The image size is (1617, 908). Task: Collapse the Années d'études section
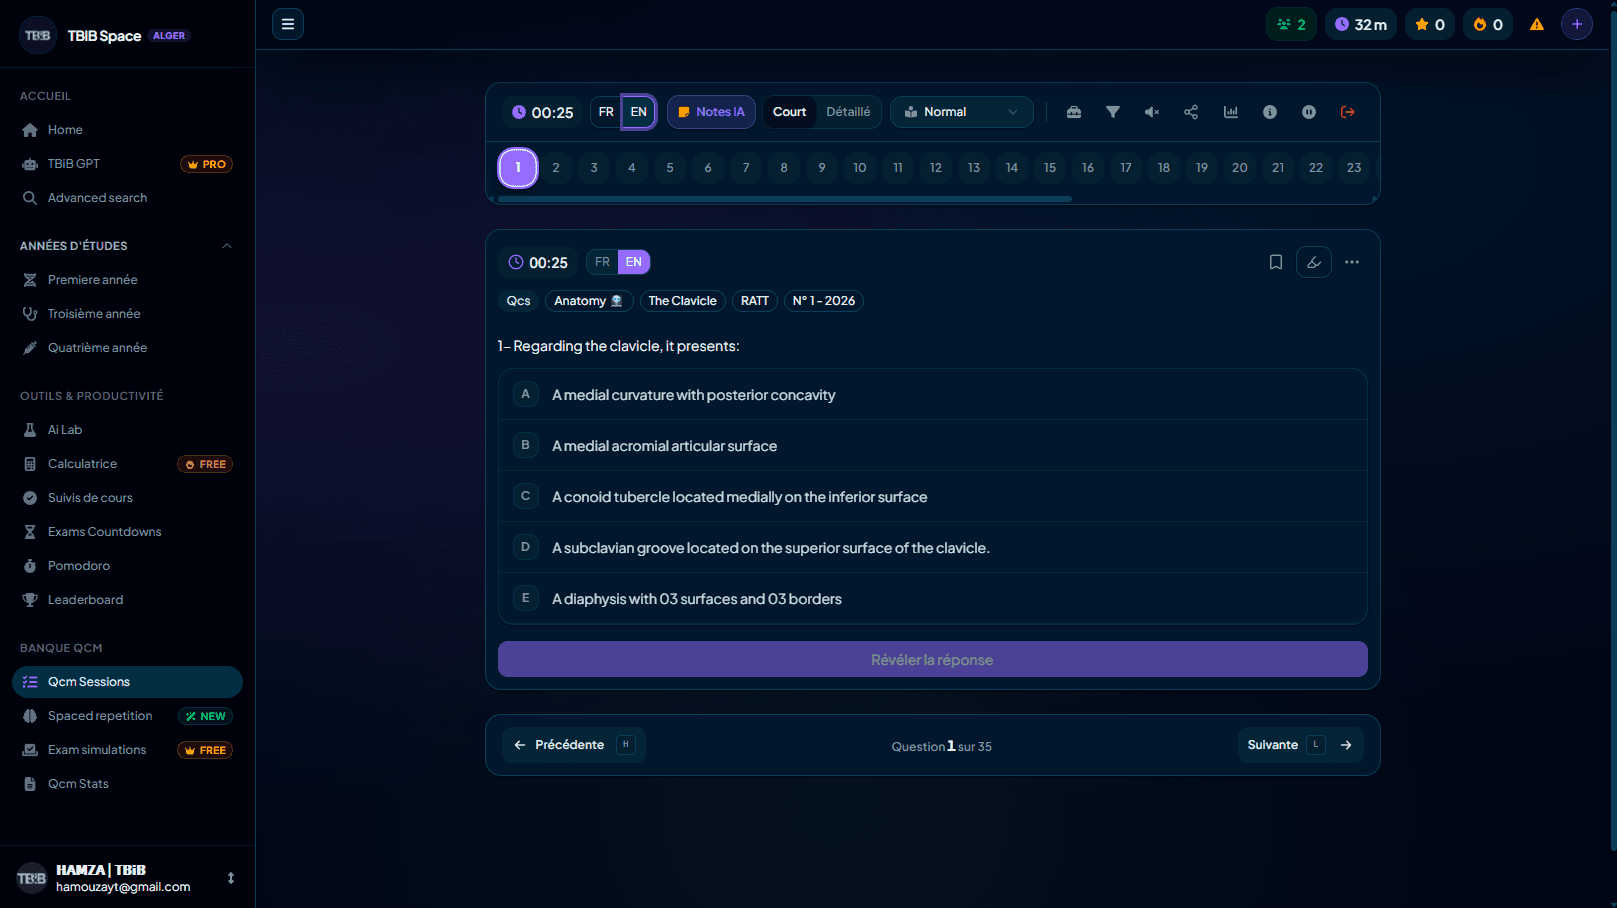pos(227,246)
